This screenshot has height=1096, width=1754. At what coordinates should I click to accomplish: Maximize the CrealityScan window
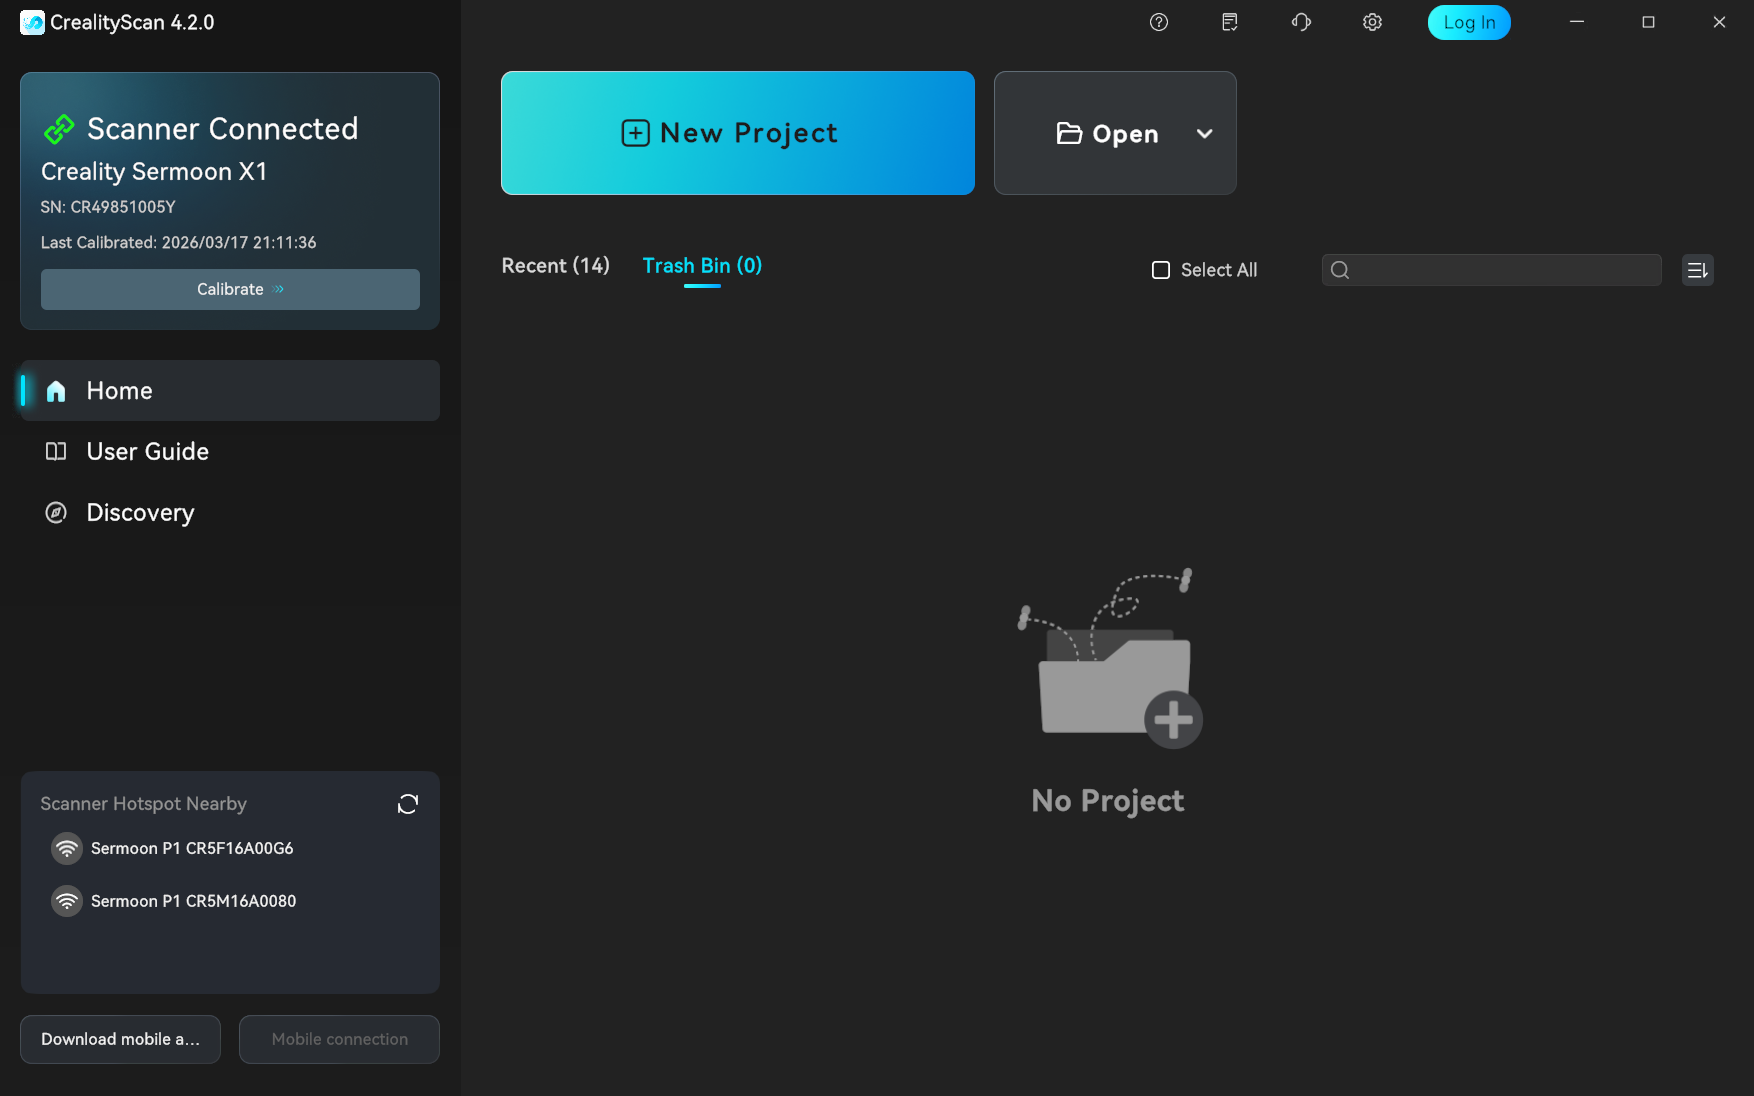click(1648, 22)
